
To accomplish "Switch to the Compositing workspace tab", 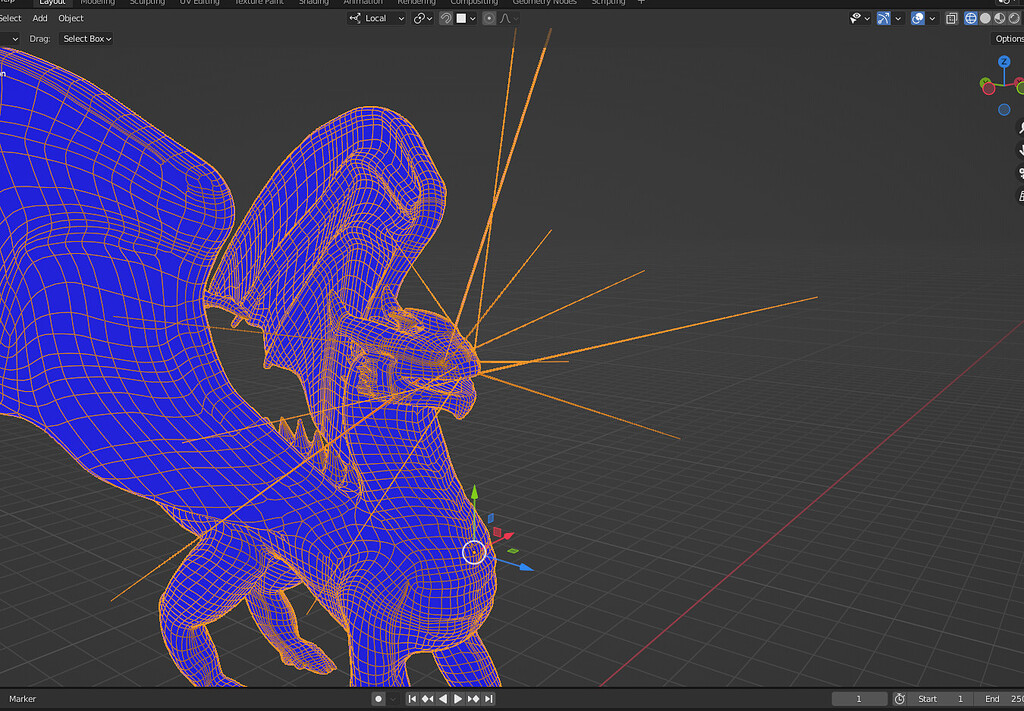I will click(474, 3).
